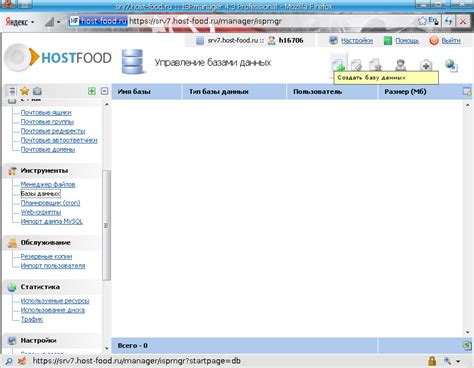Open the Яндекс dropdown in browser toolbar

pos(20,22)
